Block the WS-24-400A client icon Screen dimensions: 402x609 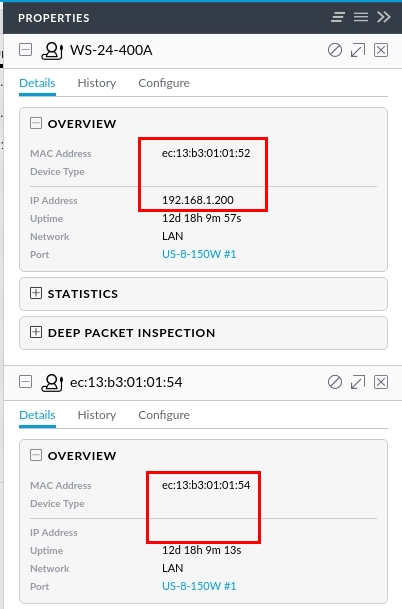(x=335, y=50)
